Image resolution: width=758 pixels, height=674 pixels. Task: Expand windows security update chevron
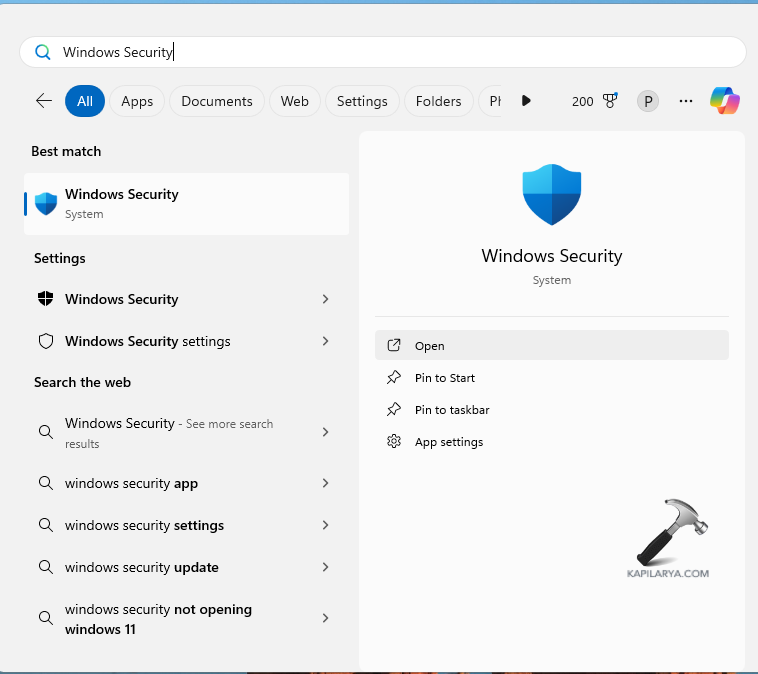[325, 567]
